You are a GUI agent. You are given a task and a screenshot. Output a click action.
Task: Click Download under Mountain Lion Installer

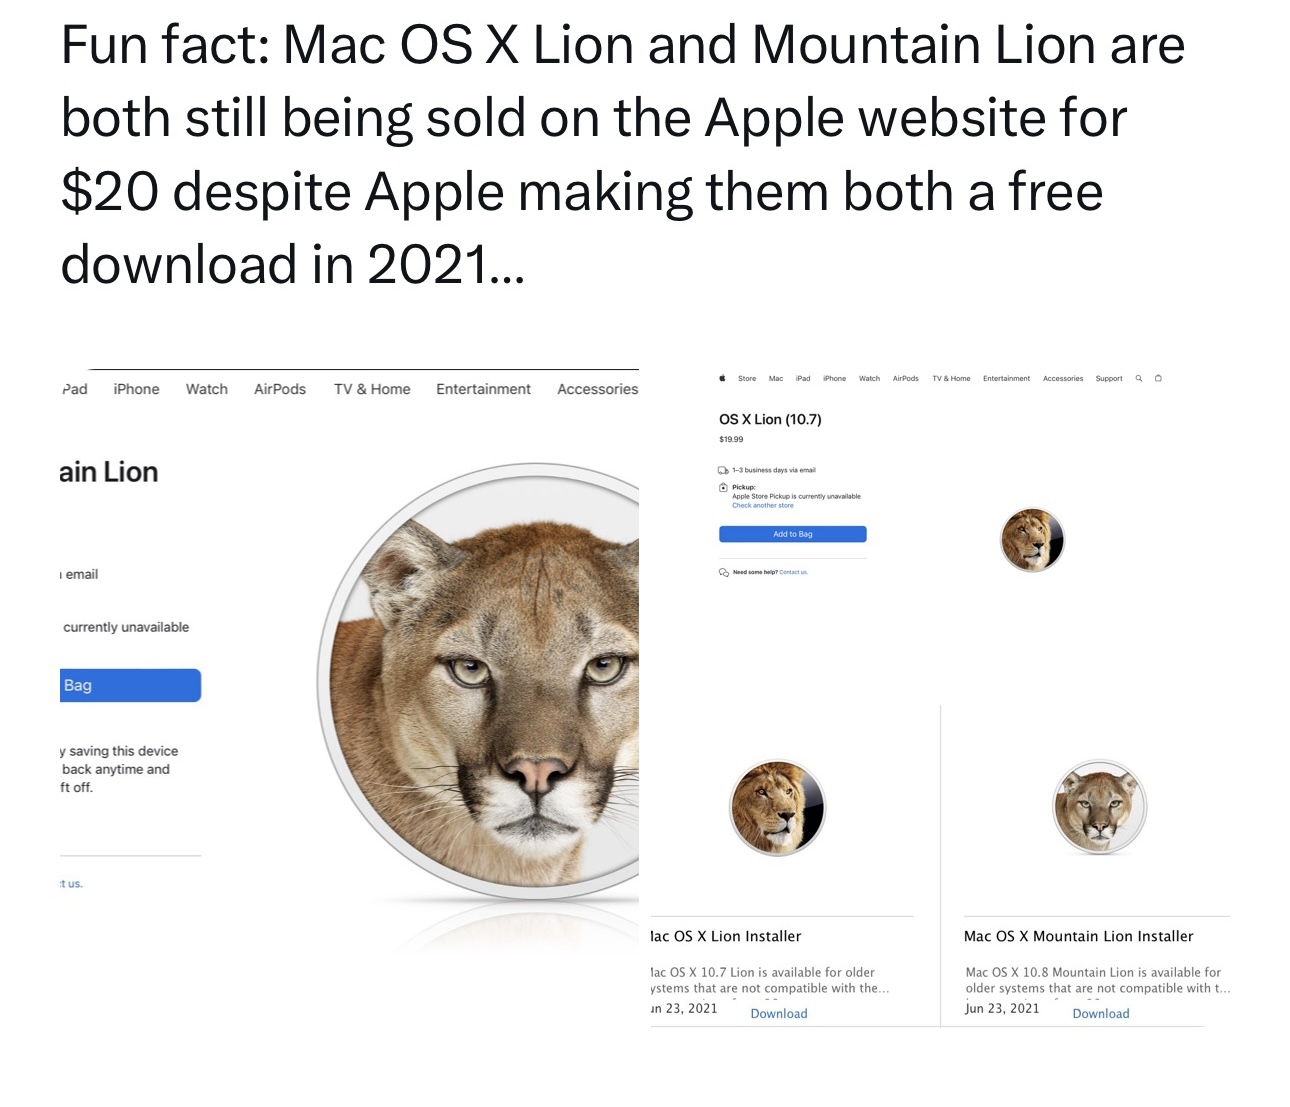point(1101,1013)
